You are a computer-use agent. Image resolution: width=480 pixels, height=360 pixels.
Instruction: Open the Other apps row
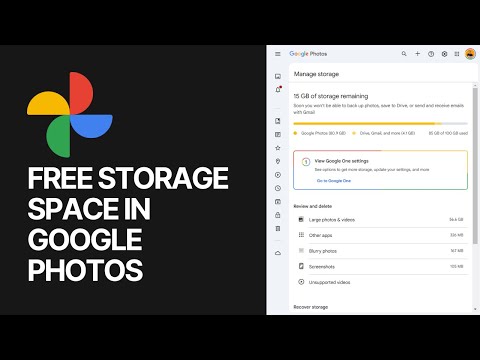tap(381, 235)
